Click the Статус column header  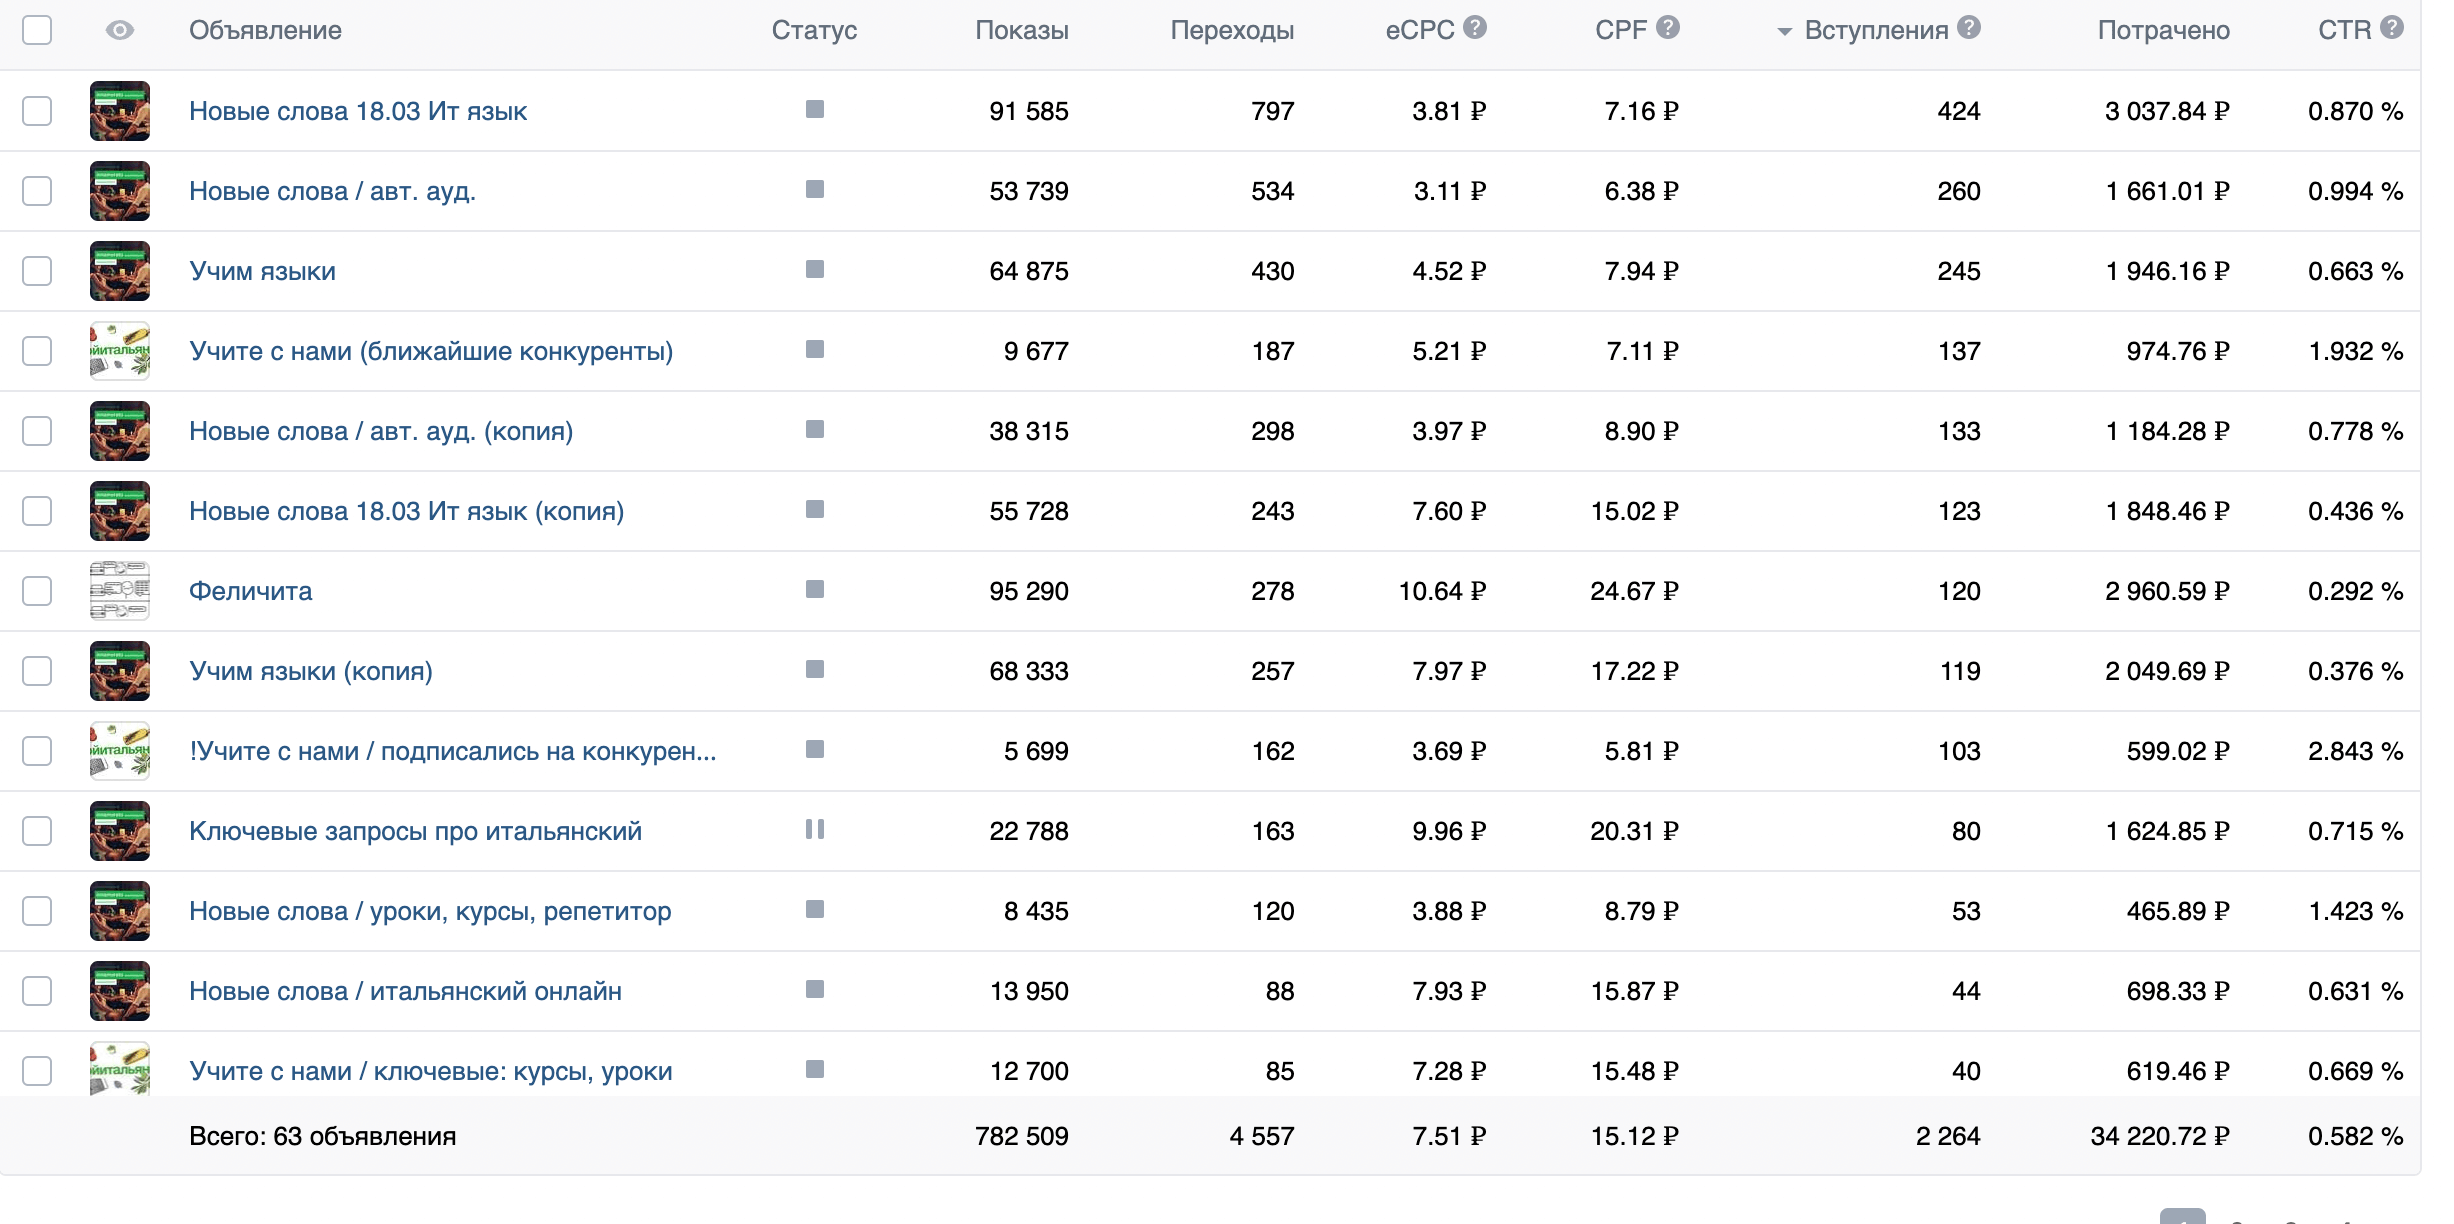point(814,30)
